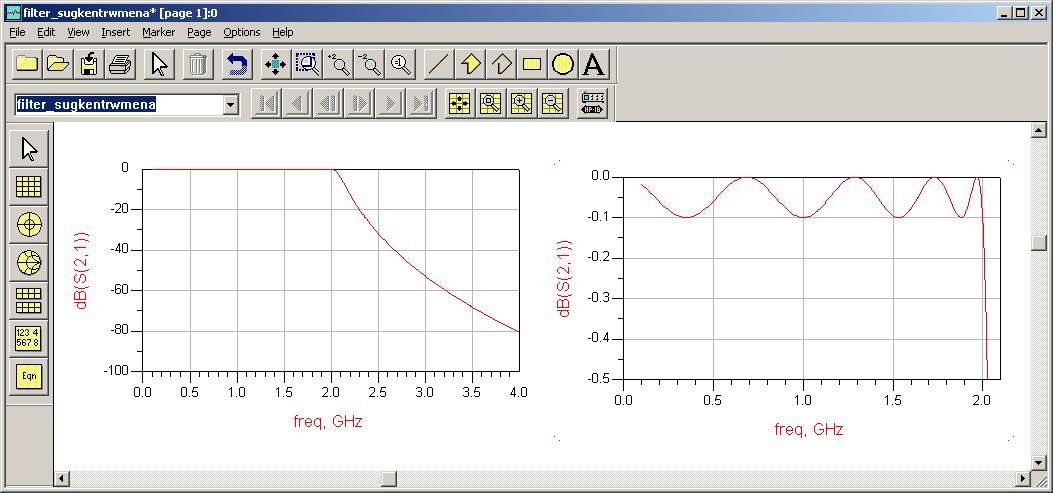The width and height of the screenshot is (1053, 493).
Task: Click the New data display folder icon
Action: click(28, 64)
